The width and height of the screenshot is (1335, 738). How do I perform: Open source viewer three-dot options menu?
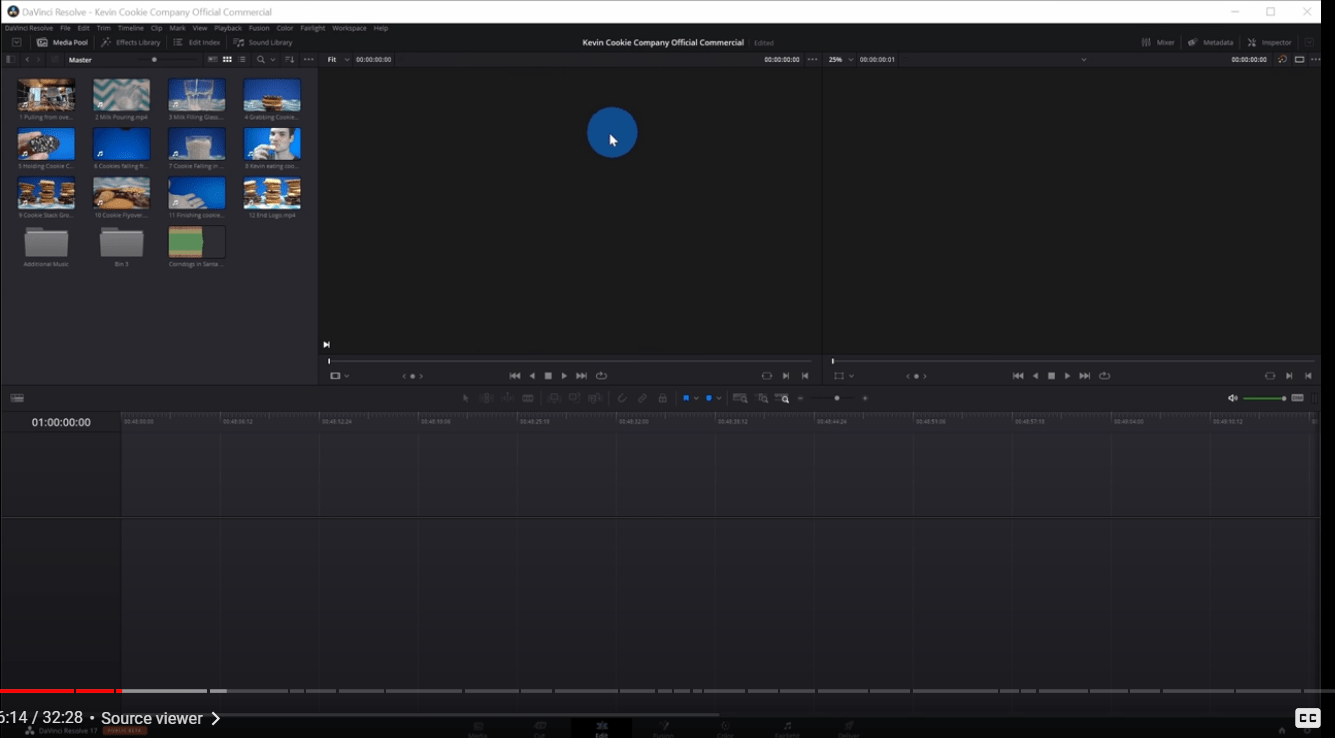click(x=813, y=60)
